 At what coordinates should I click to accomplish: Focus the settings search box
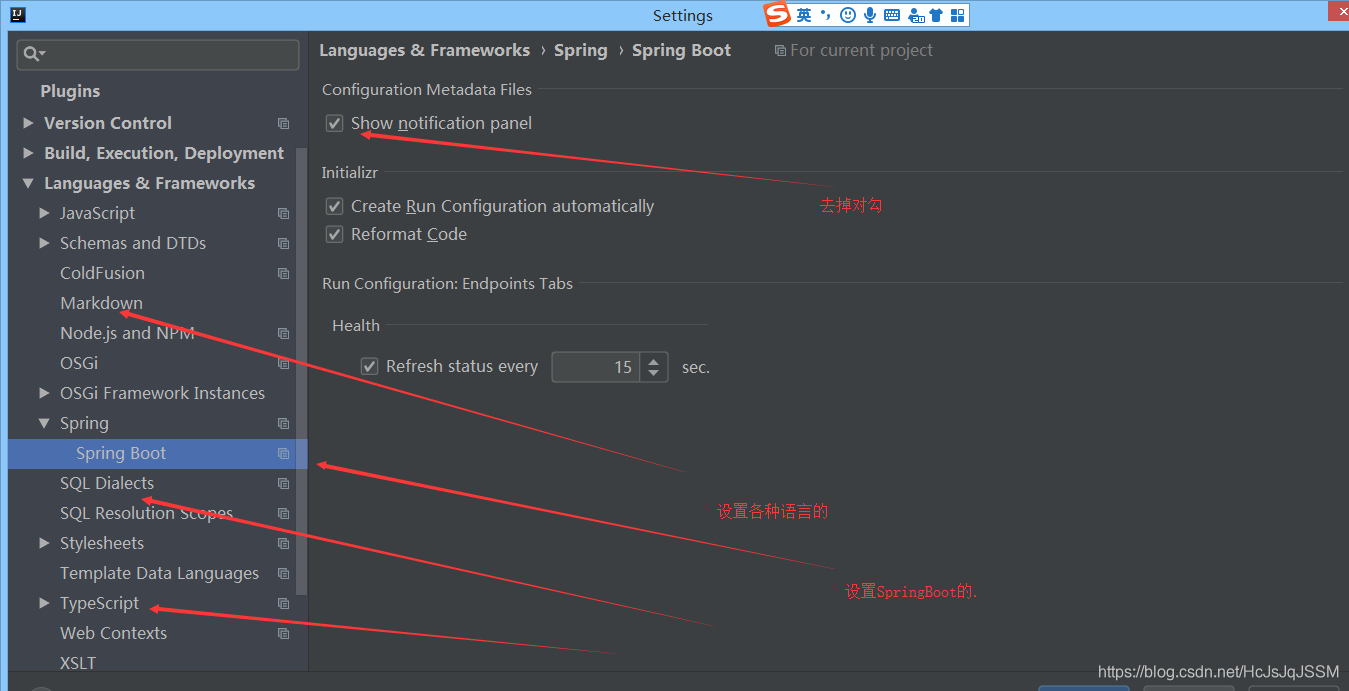pyautogui.click(x=158, y=54)
